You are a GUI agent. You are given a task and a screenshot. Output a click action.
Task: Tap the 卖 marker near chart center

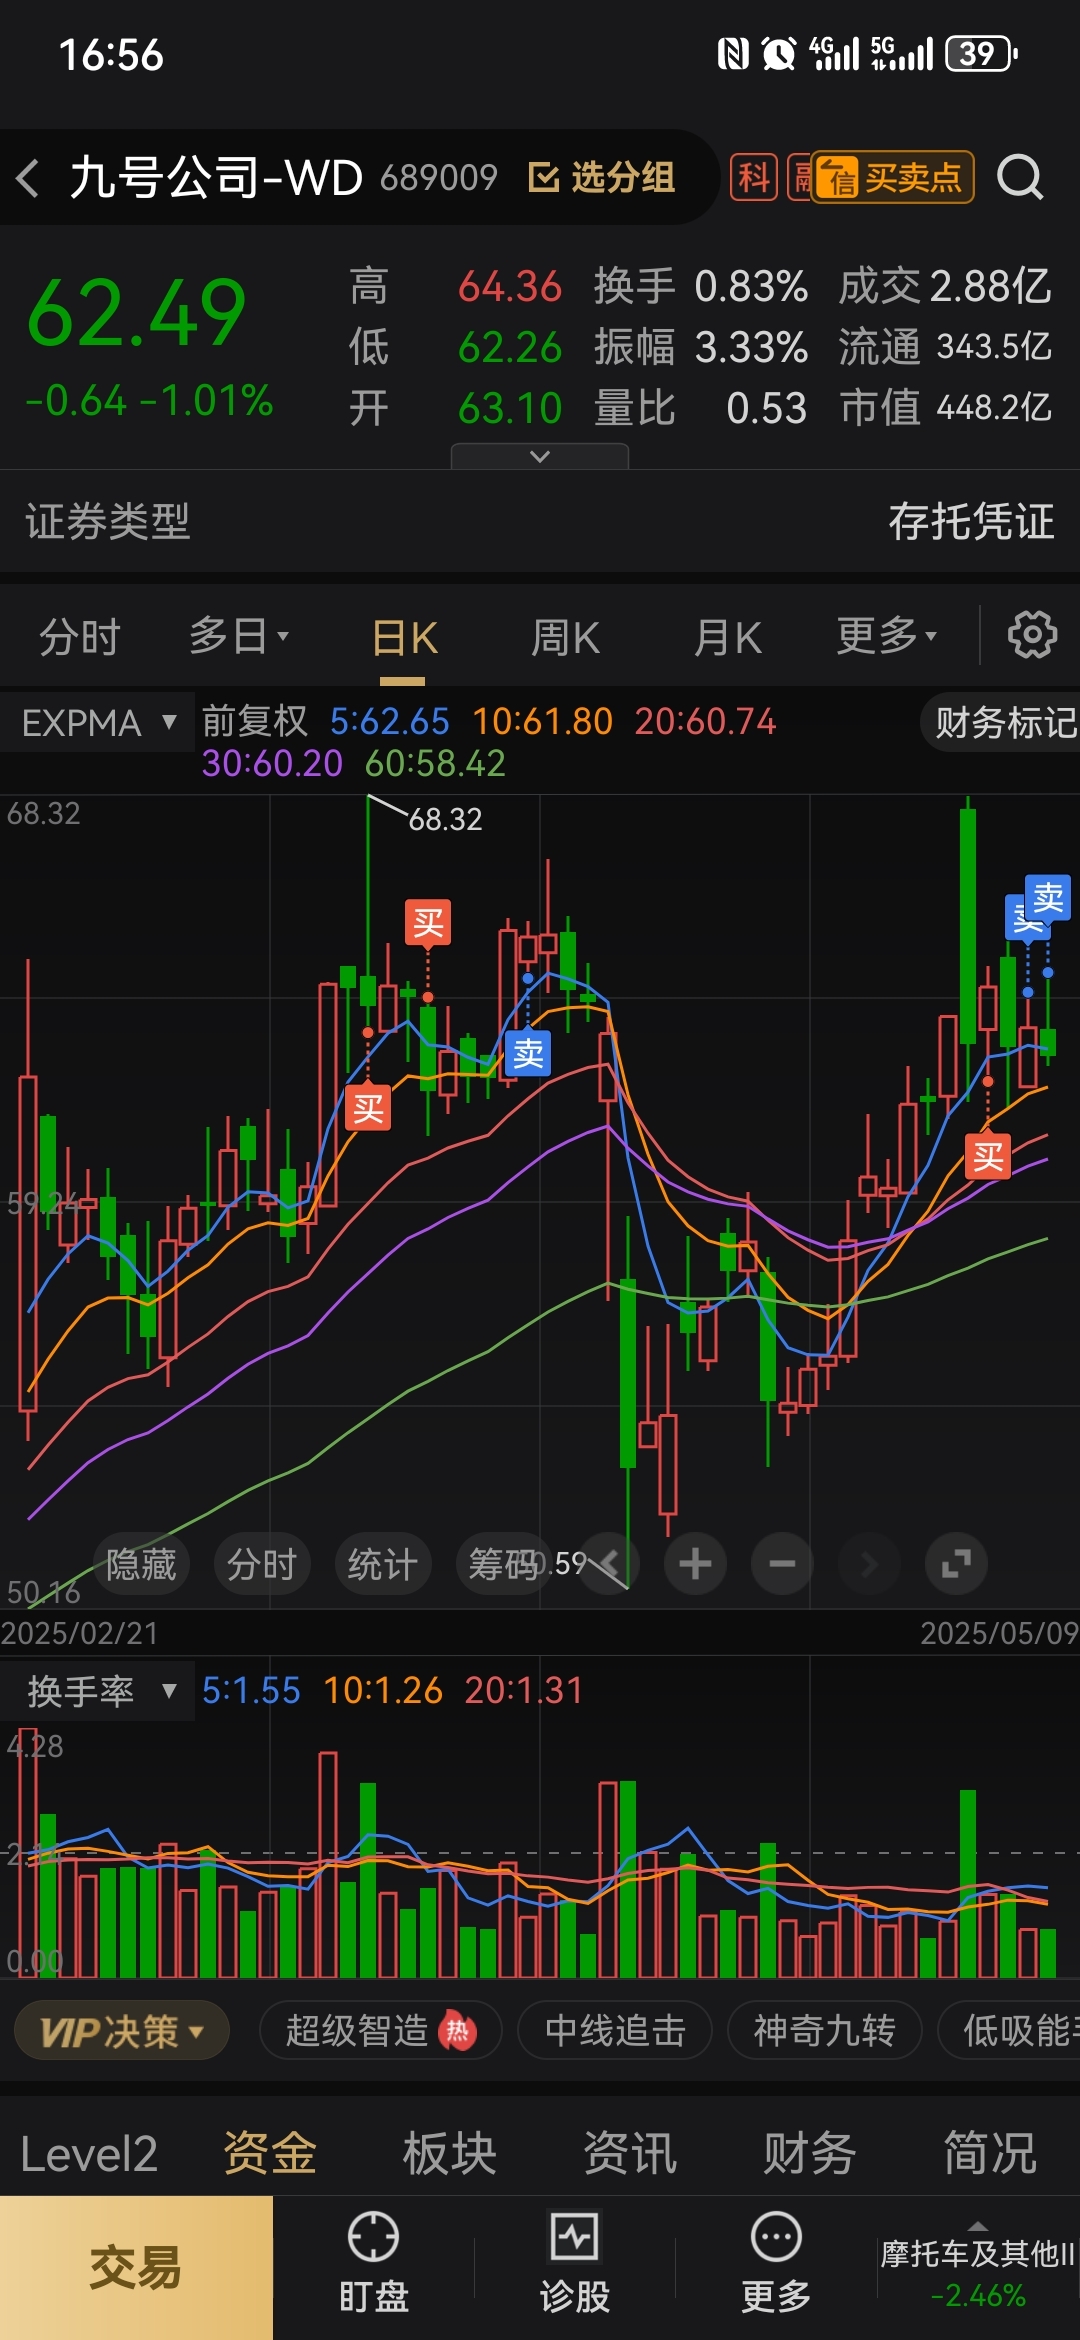pyautogui.click(x=528, y=1053)
